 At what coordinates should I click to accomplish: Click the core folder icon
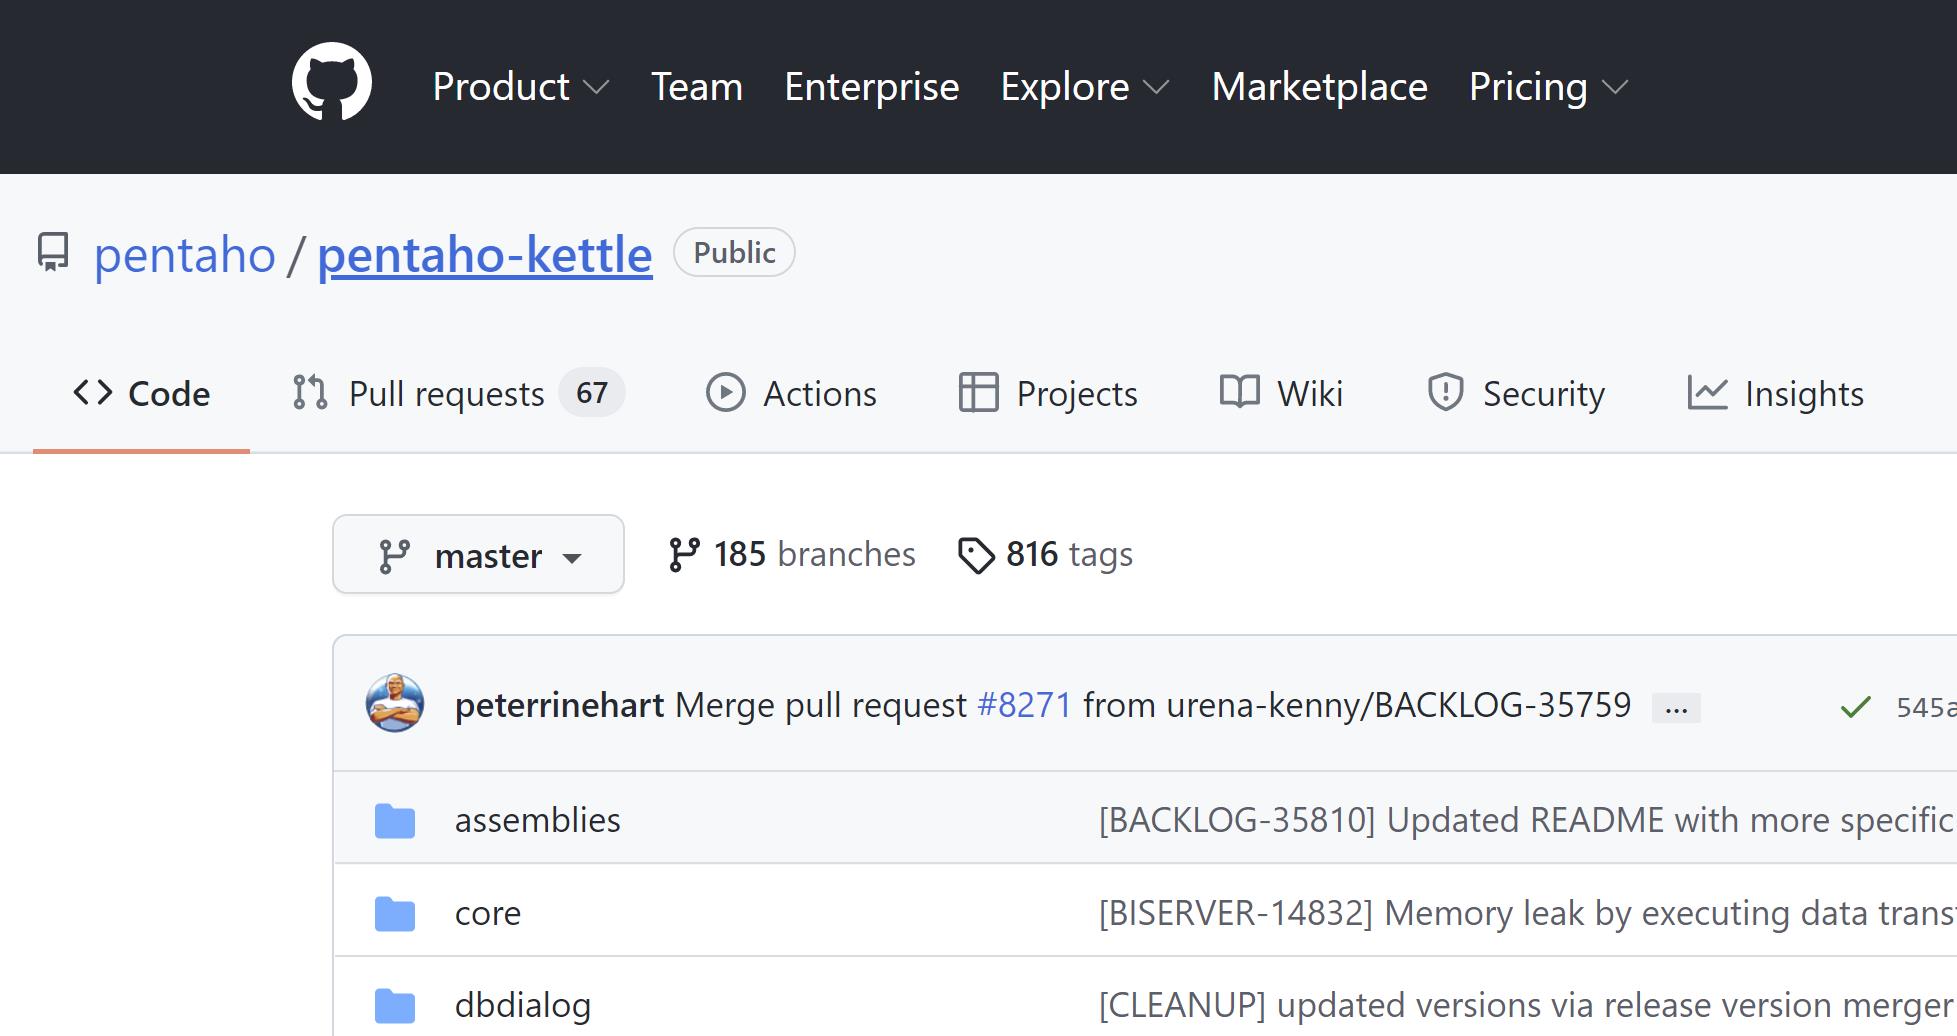(395, 914)
